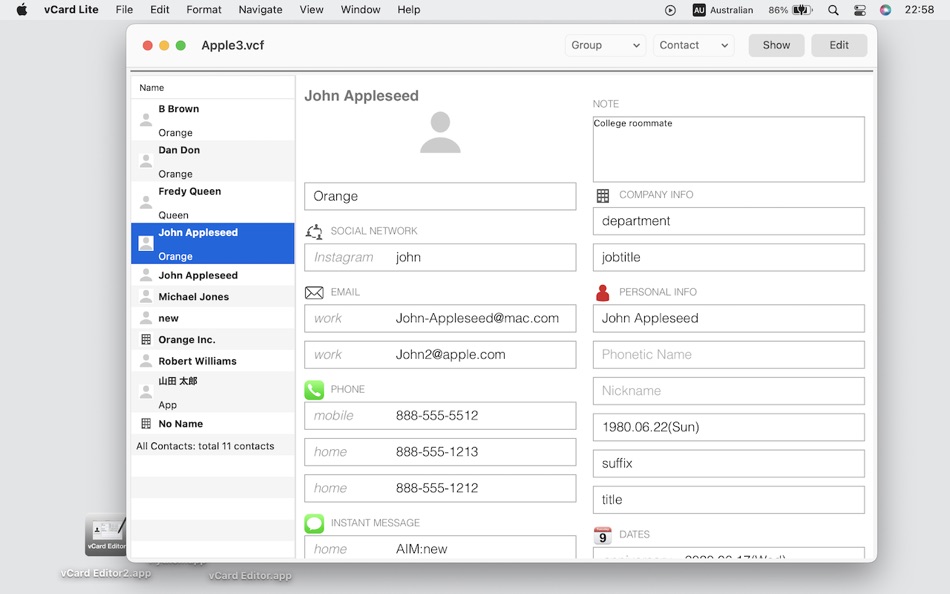This screenshot has width=950, height=594.
Task: Click the red Personal Info person icon
Action: (603, 293)
